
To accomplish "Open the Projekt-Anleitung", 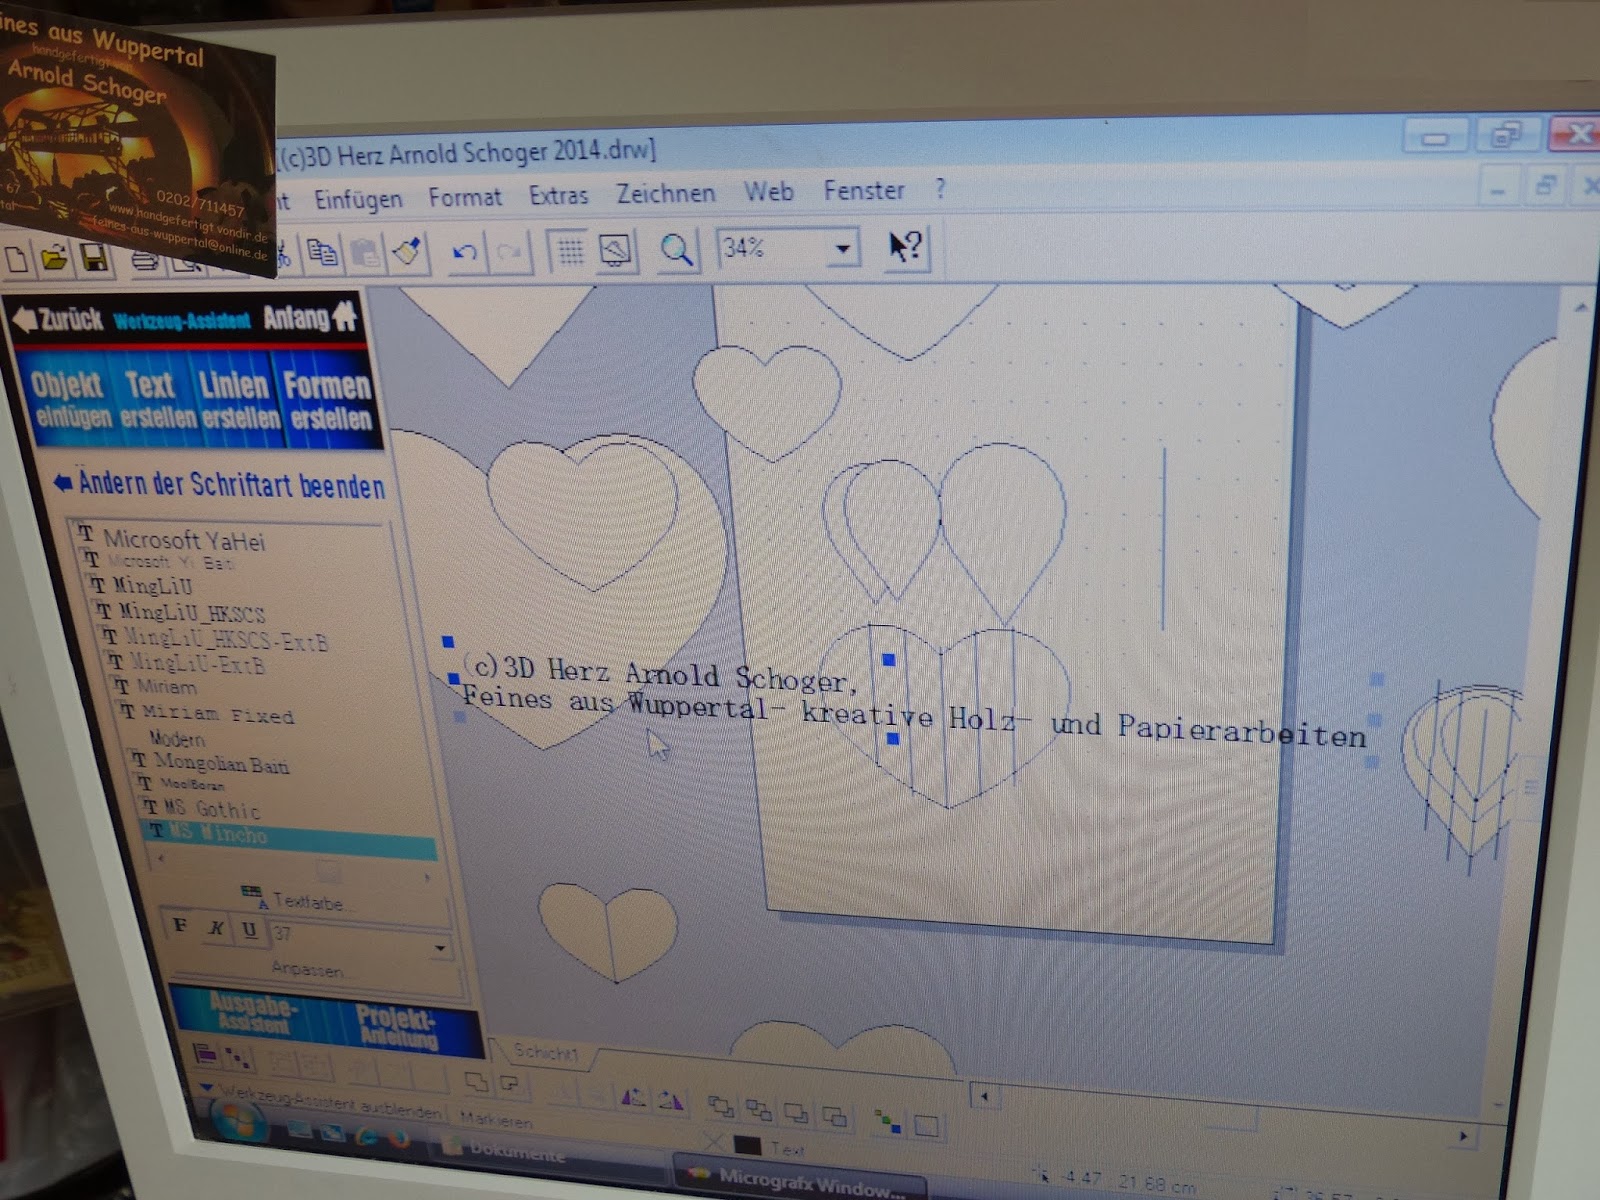I will coord(398,1026).
